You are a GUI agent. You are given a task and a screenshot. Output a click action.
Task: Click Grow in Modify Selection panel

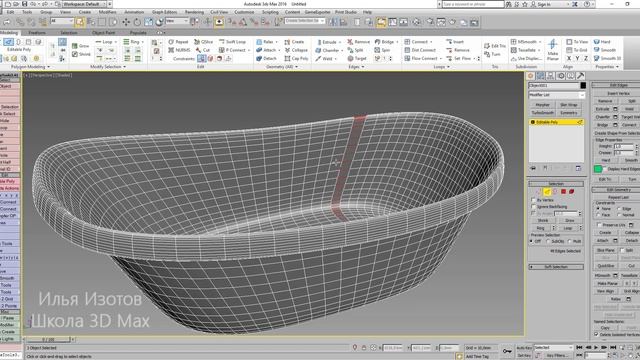pos(81,46)
